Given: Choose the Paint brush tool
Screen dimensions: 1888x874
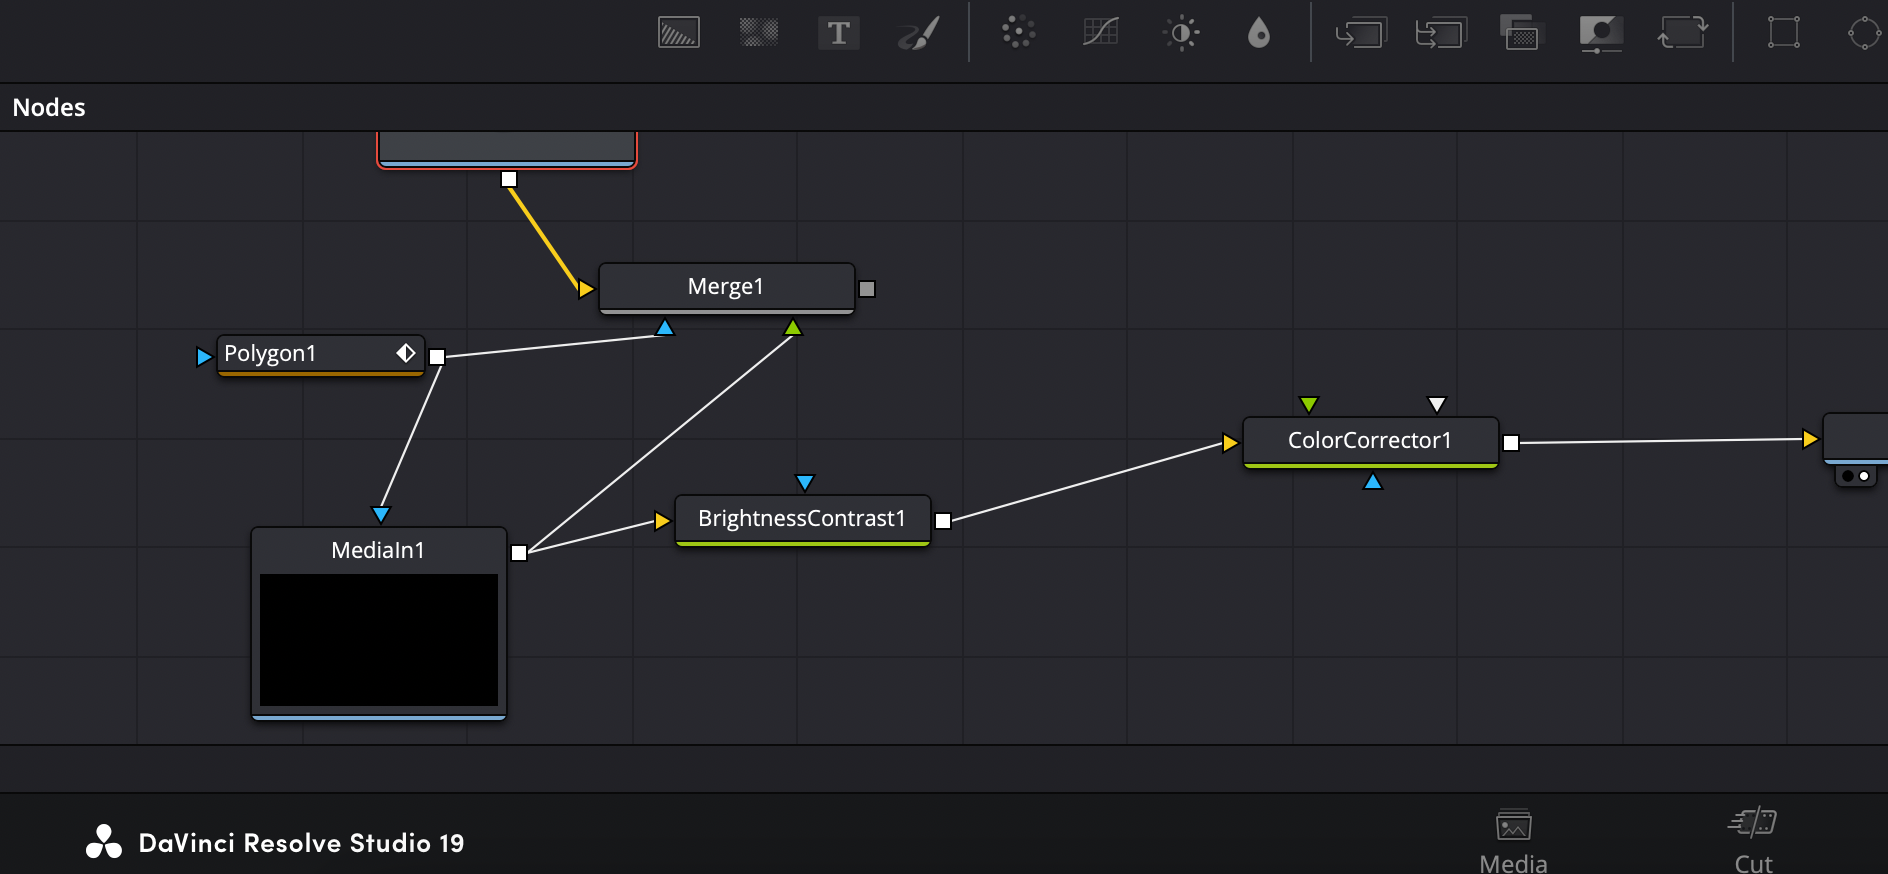Looking at the screenshot, I should [x=918, y=33].
